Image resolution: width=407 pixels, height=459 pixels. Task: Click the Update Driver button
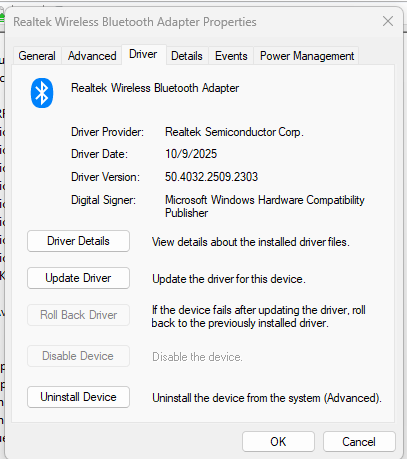pyautogui.click(x=78, y=278)
